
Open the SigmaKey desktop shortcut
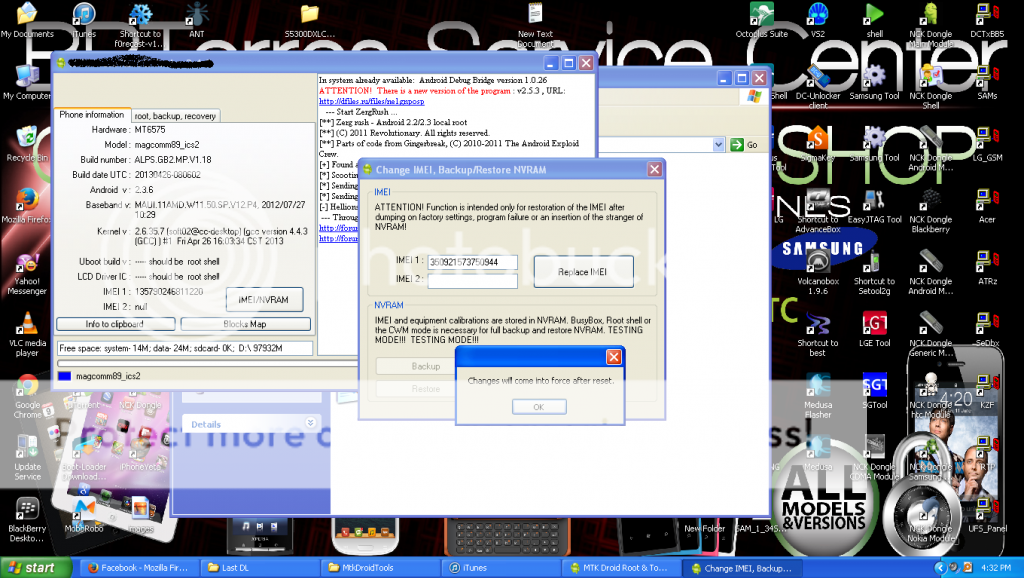[818, 138]
